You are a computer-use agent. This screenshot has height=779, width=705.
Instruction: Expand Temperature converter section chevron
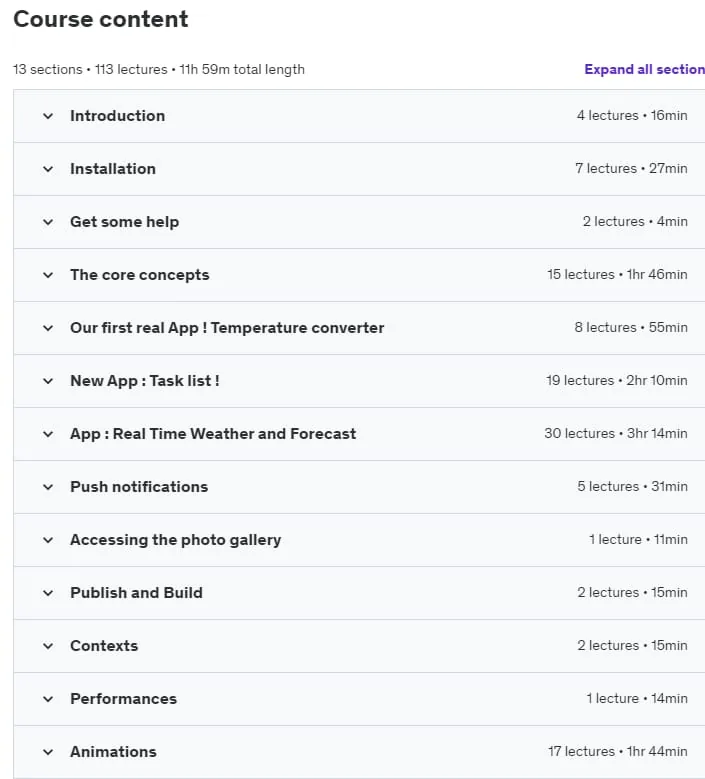pos(48,328)
